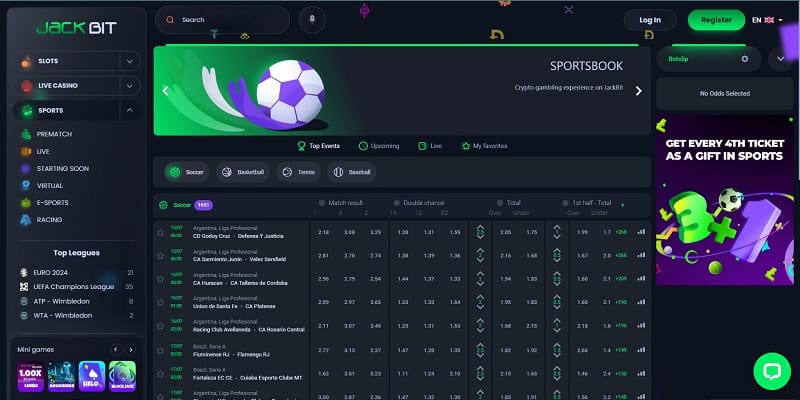Switch to My favorites tab

point(484,146)
